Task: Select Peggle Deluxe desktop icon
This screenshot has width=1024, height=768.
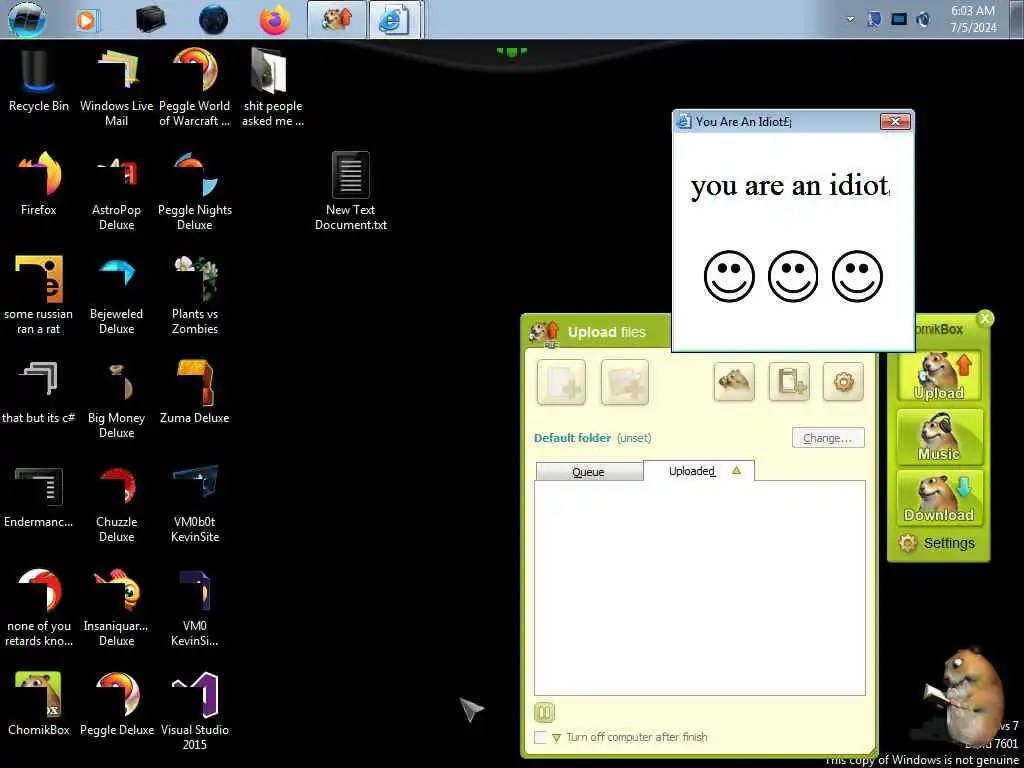Action: [116, 704]
